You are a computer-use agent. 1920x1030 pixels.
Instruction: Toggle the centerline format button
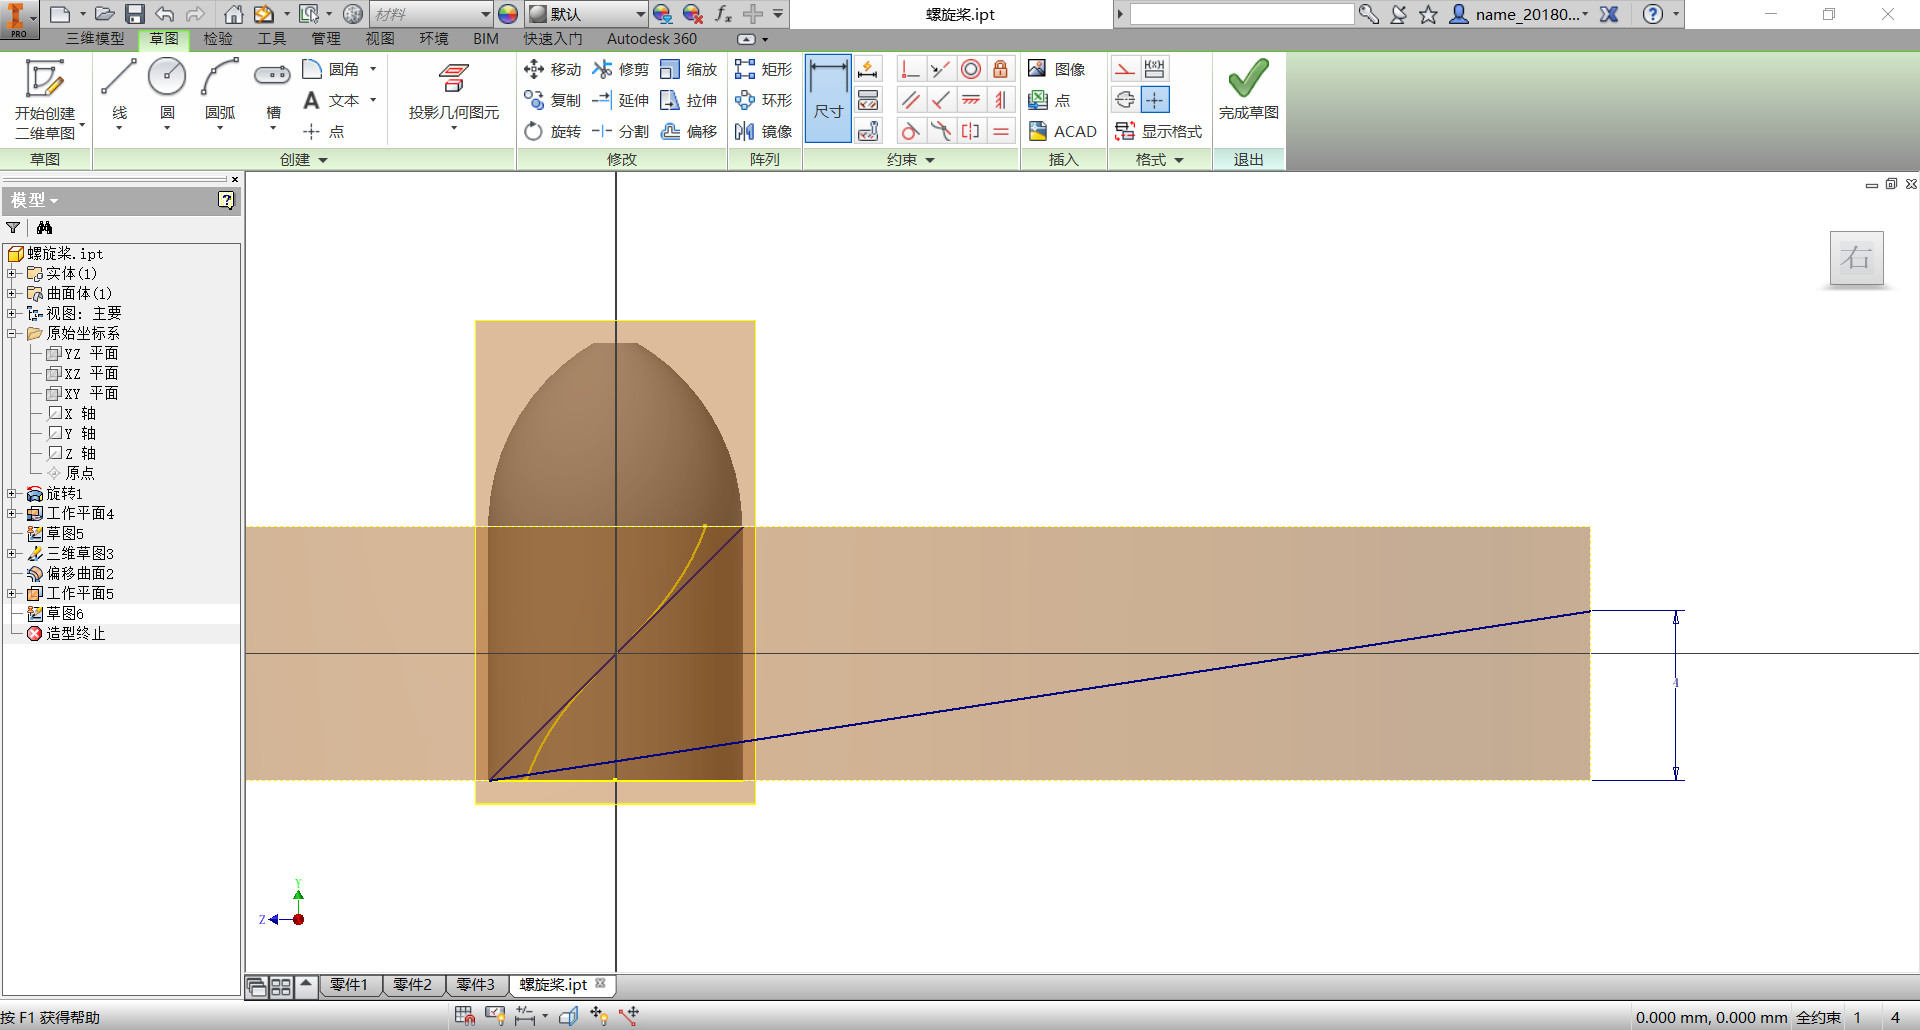point(1125,100)
